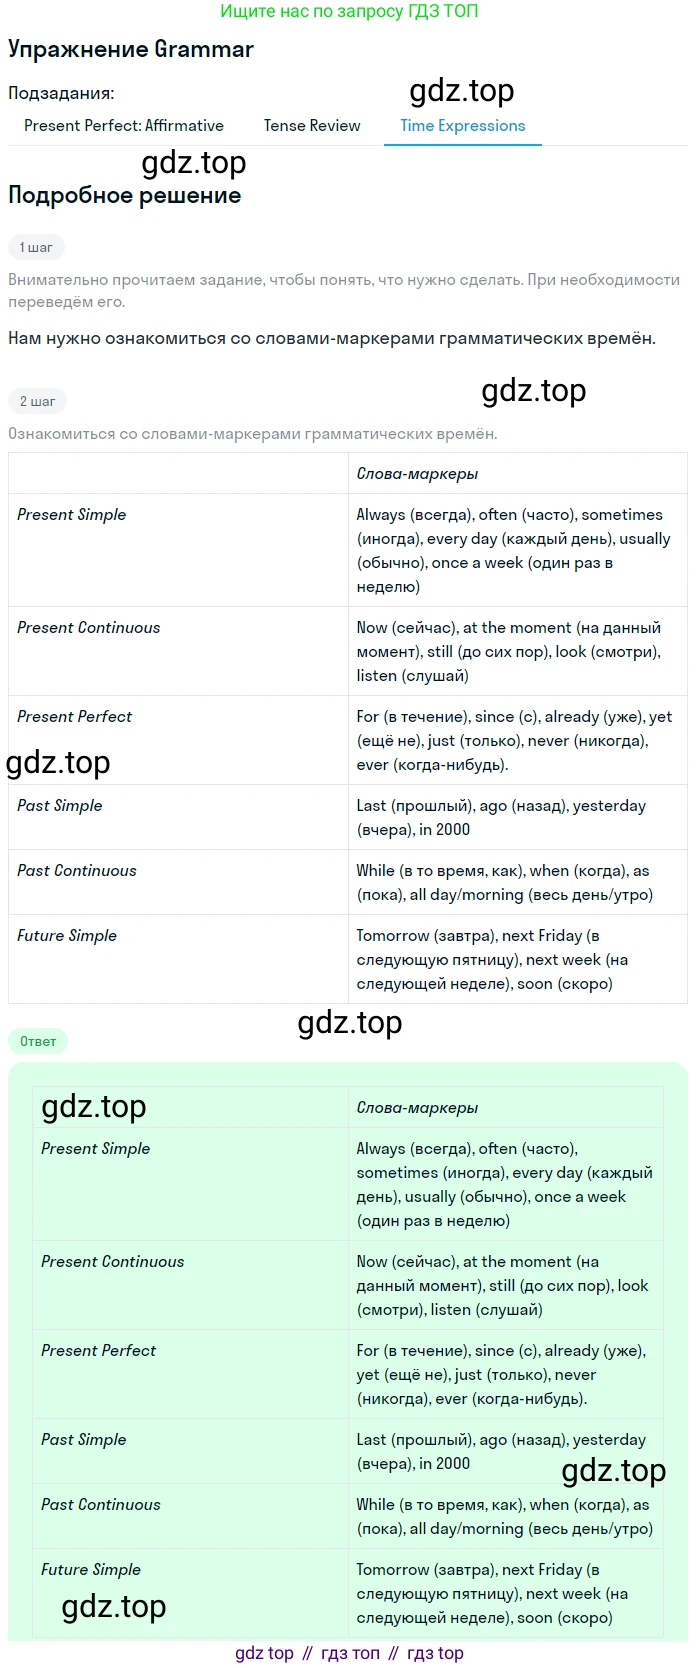This screenshot has height=1668, width=700.
Task: Click the '1 шаг' step badge
Action: click(36, 247)
